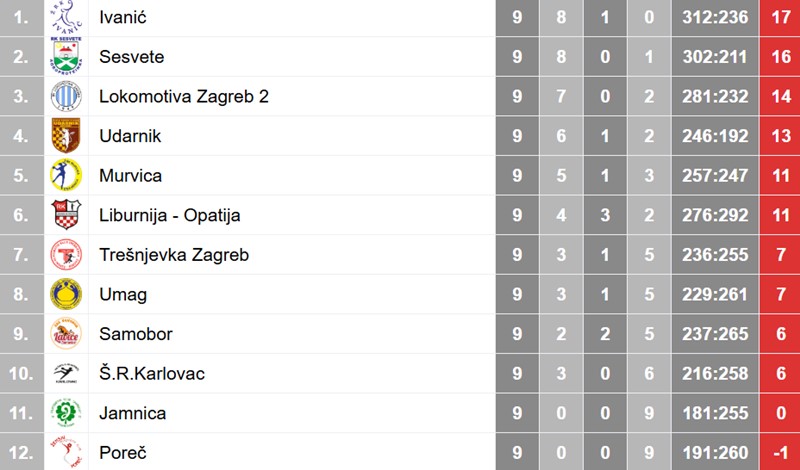Open the Ivanić team name link
Viewport: 800px width, 470px height.
point(122,17)
